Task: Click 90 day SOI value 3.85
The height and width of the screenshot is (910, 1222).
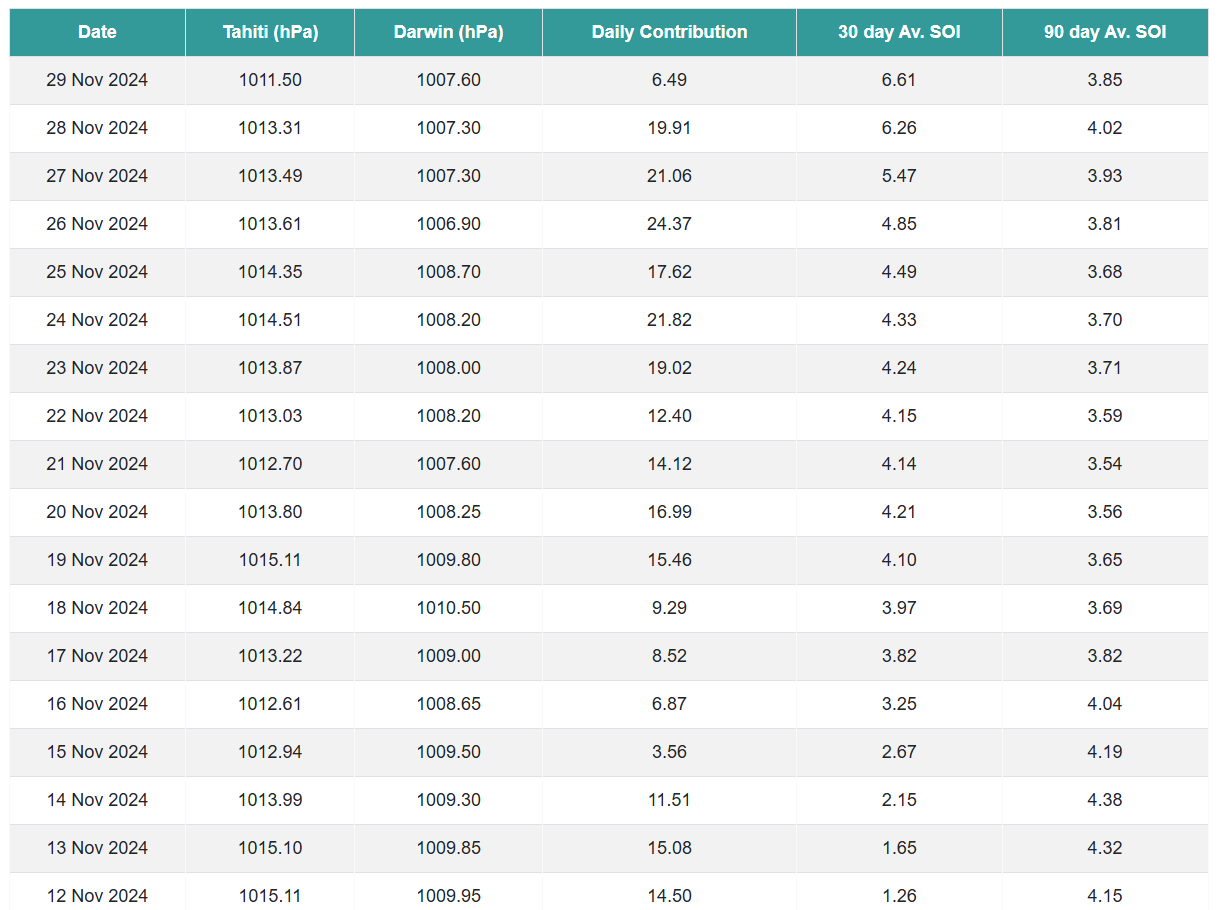Action: (1105, 80)
